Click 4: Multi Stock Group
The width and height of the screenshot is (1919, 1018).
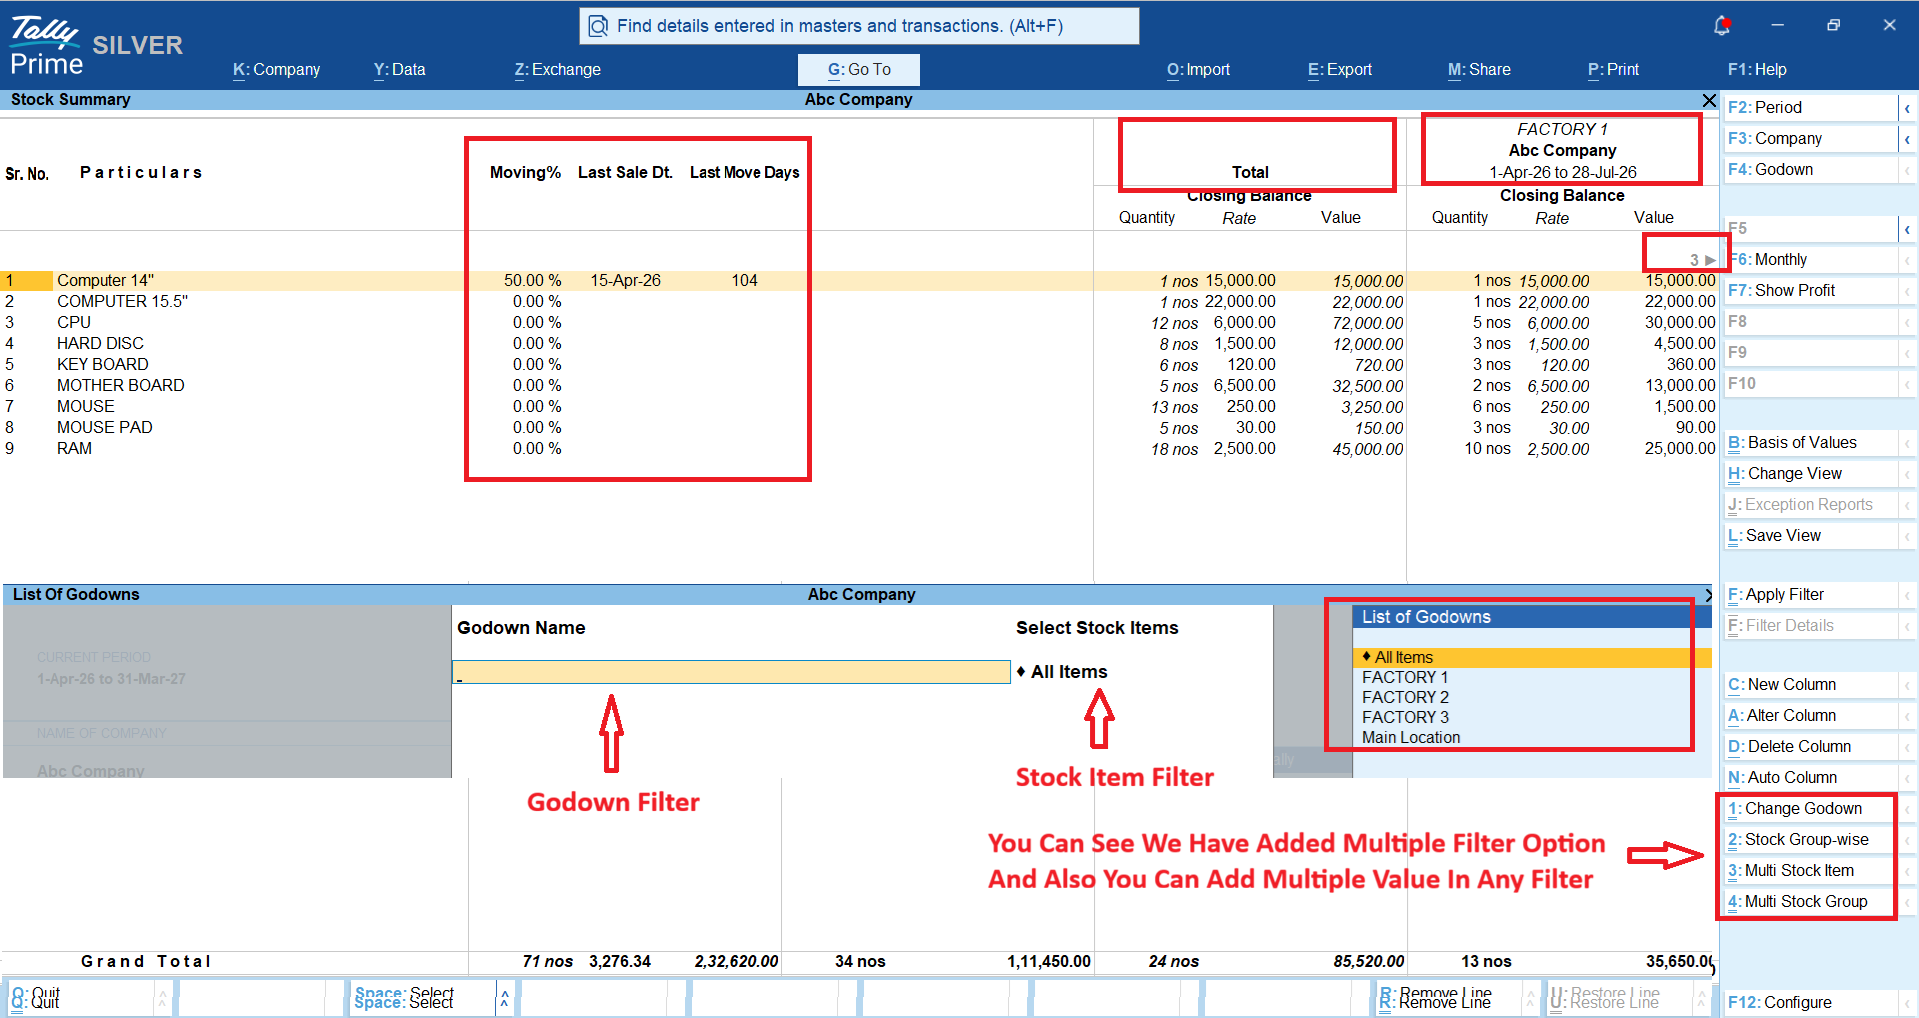coord(1811,902)
